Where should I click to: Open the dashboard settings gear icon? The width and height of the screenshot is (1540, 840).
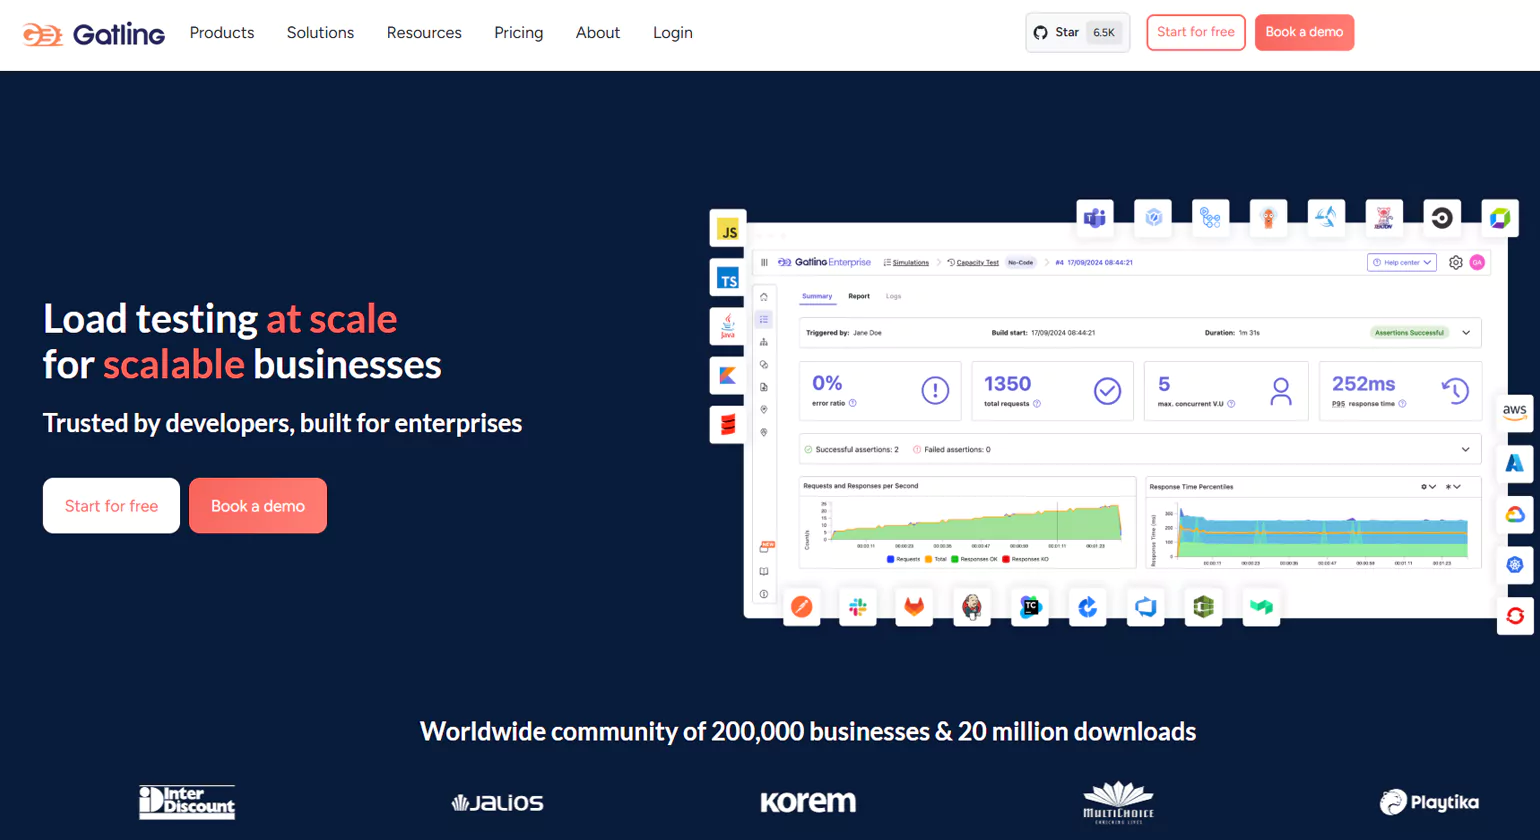pyautogui.click(x=1455, y=263)
